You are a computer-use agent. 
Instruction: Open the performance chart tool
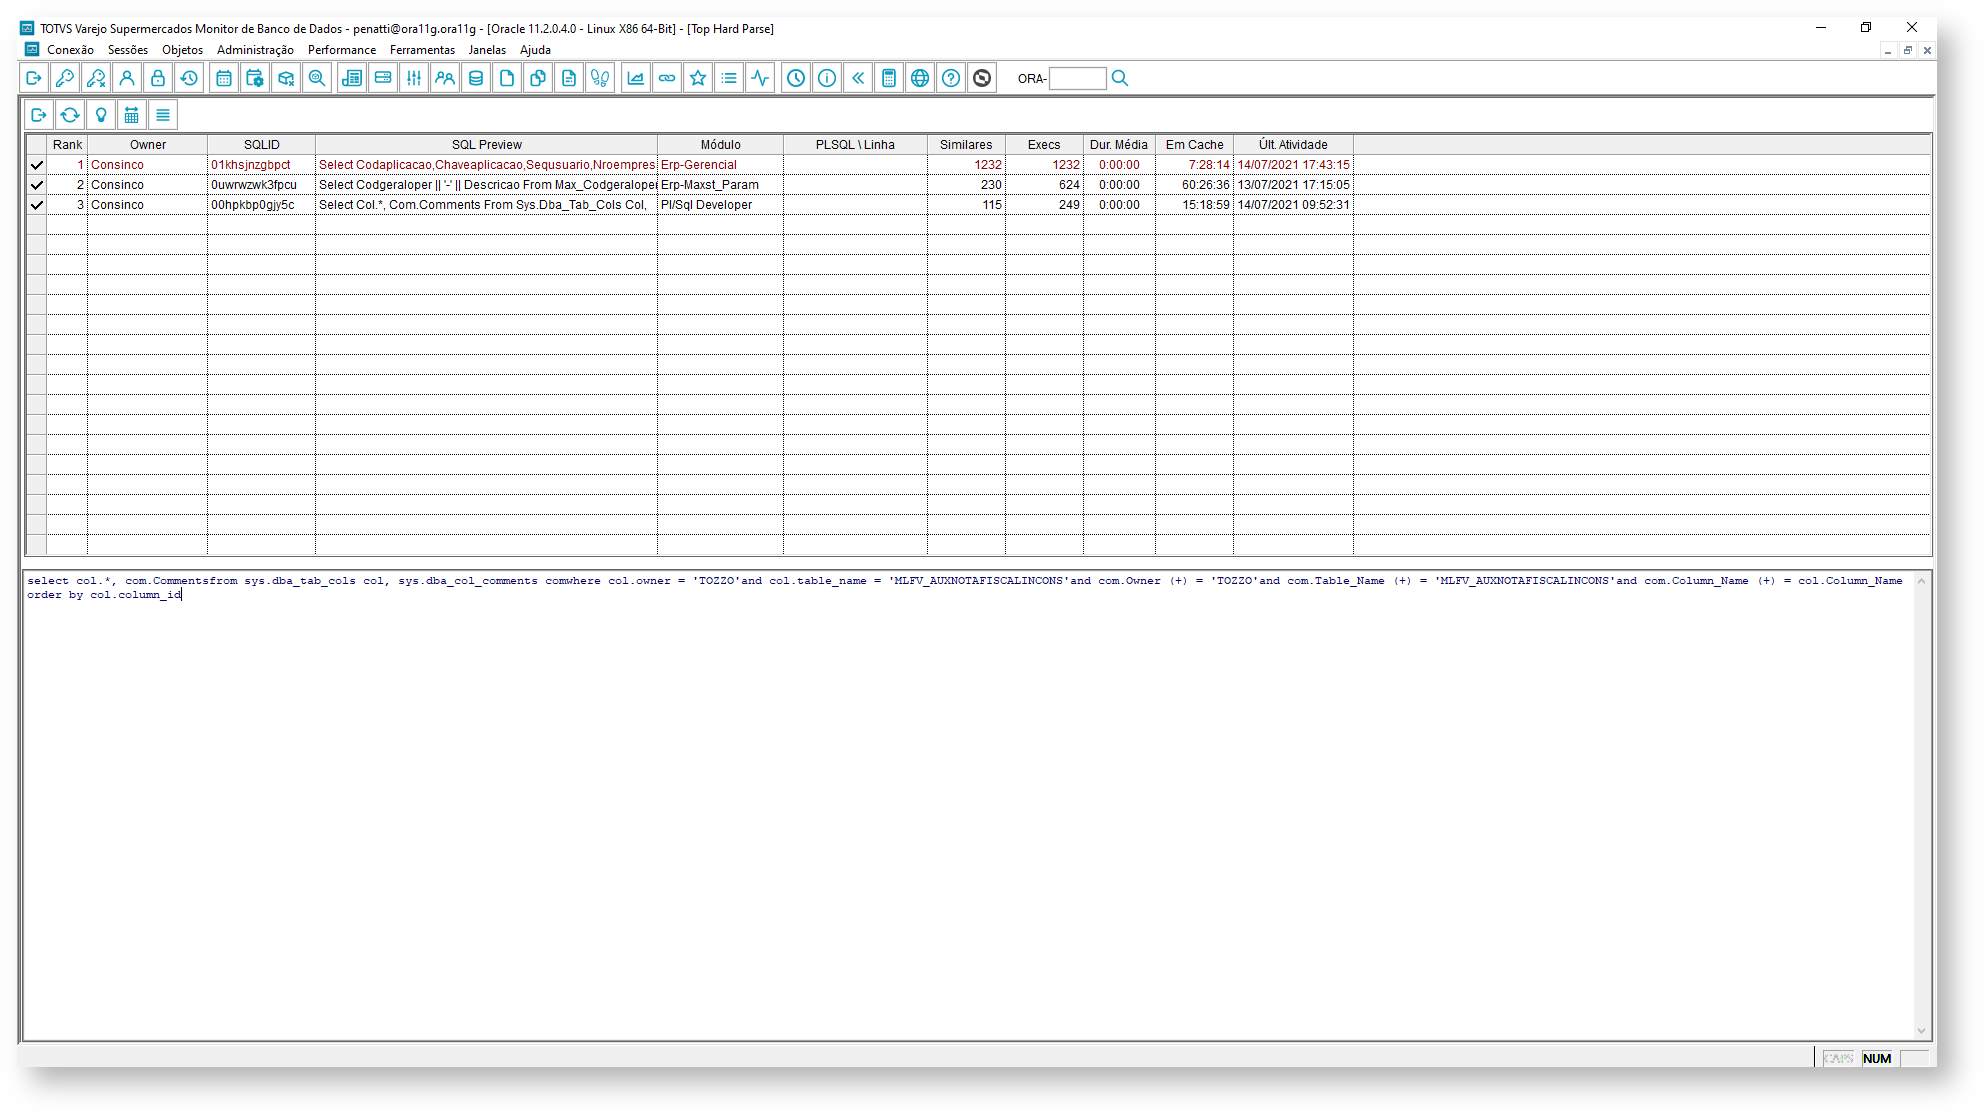(635, 77)
